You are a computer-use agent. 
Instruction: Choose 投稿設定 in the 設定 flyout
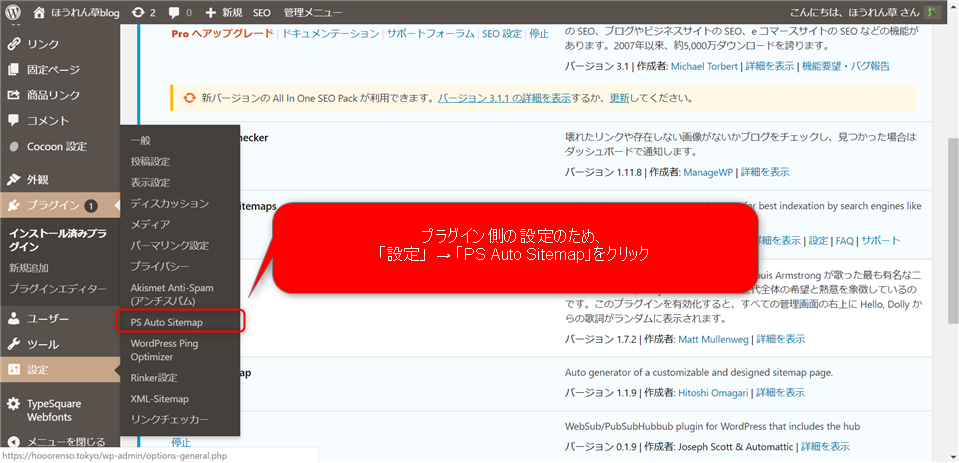coord(150,161)
